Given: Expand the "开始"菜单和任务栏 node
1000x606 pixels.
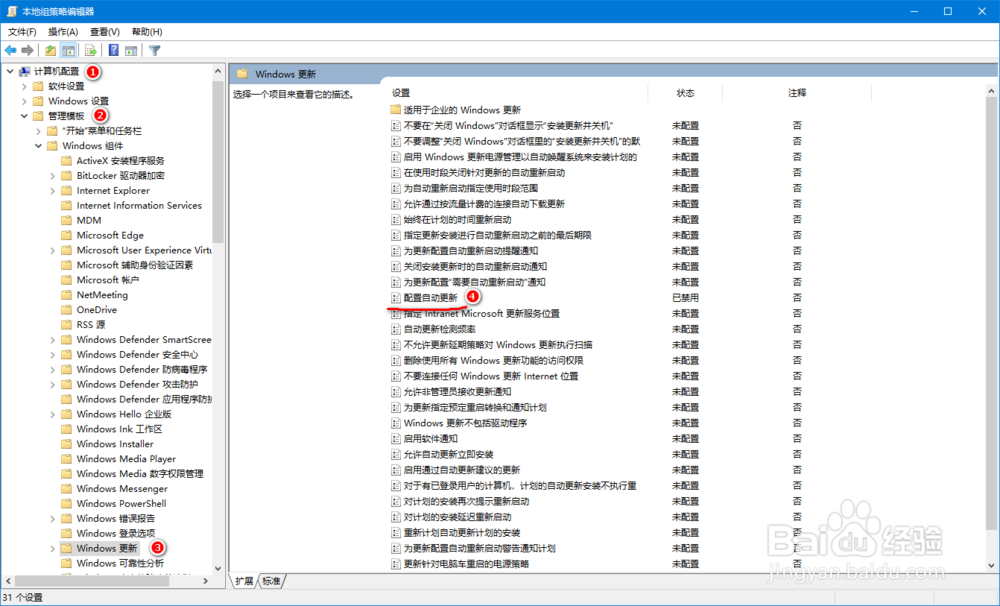Looking at the screenshot, I should click(38, 131).
